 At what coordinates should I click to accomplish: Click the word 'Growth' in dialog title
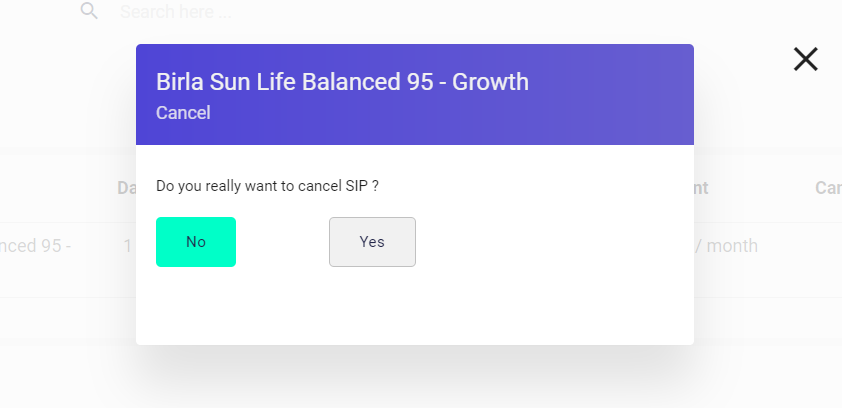point(490,82)
